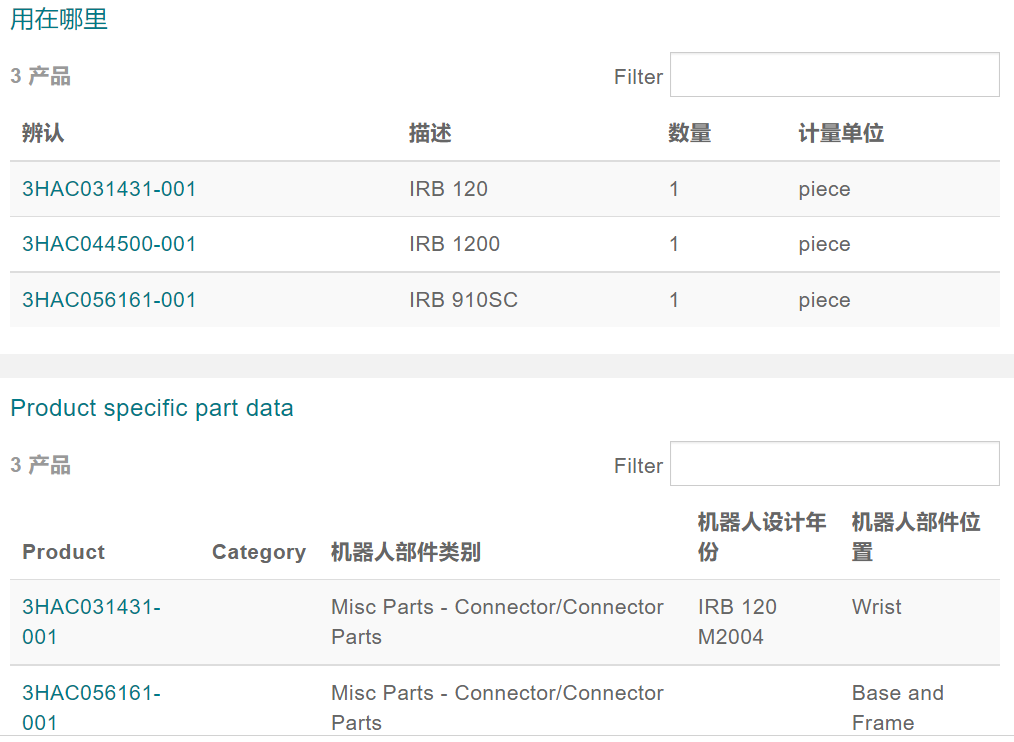1014x742 pixels.
Task: Select the IRB 120 M2004 cell
Action: point(737,622)
